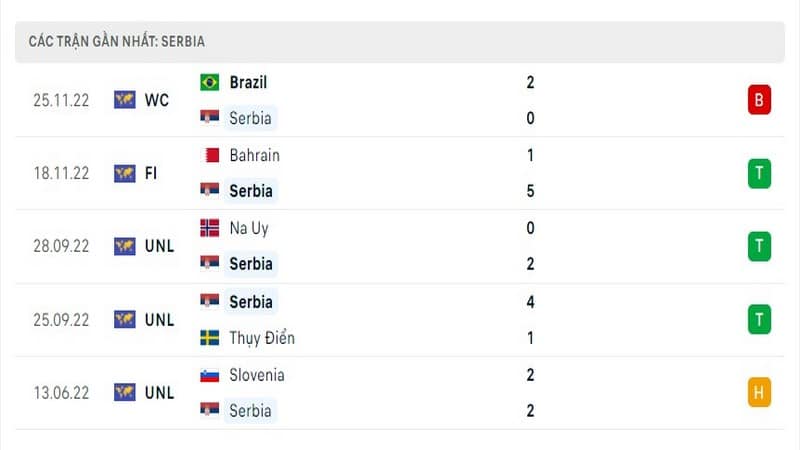Click the world map icon beside FI
Viewport: 800px width, 450px height.
click(x=124, y=173)
